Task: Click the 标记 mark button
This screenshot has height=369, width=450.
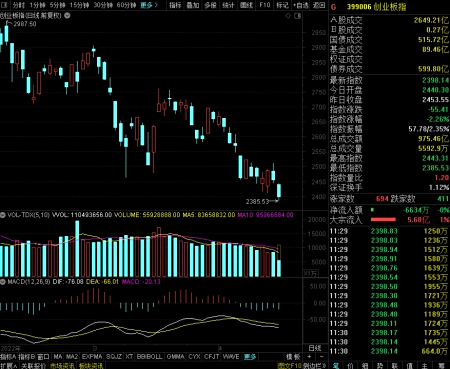Action: click(282, 5)
